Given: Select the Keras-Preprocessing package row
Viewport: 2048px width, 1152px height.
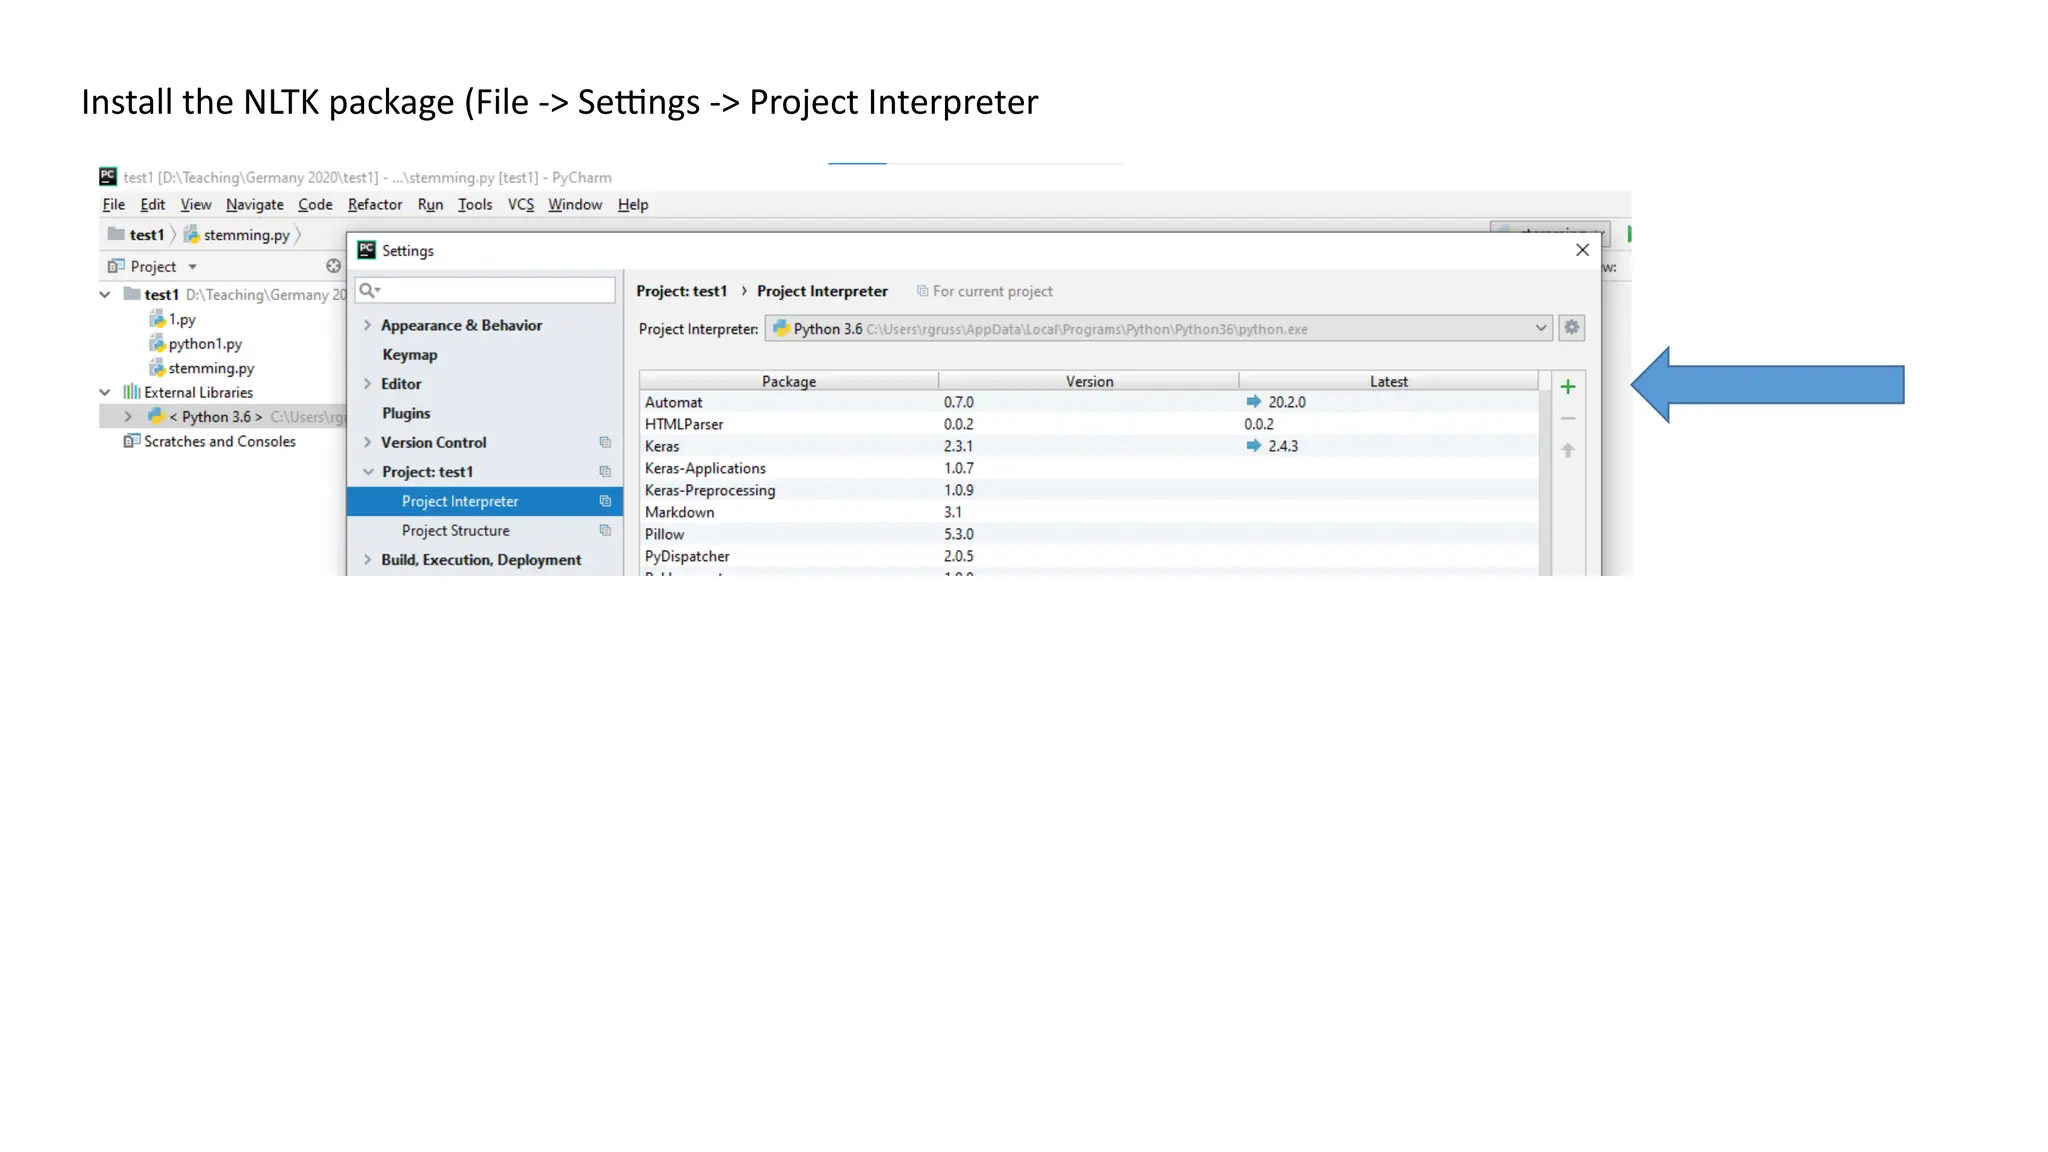Looking at the screenshot, I should [x=1089, y=490].
